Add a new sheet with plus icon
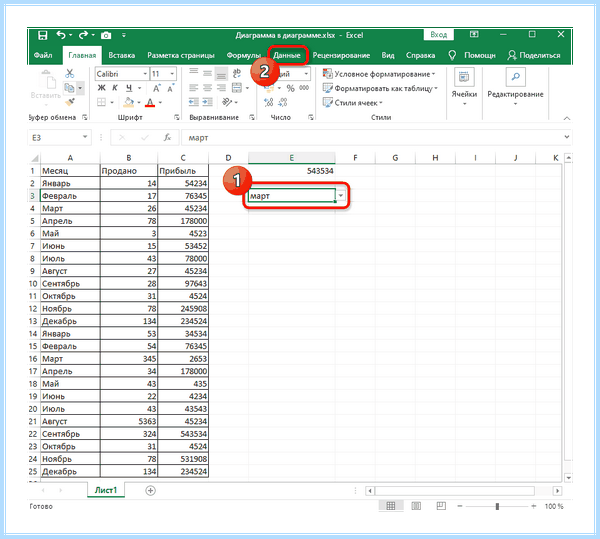 [150, 490]
